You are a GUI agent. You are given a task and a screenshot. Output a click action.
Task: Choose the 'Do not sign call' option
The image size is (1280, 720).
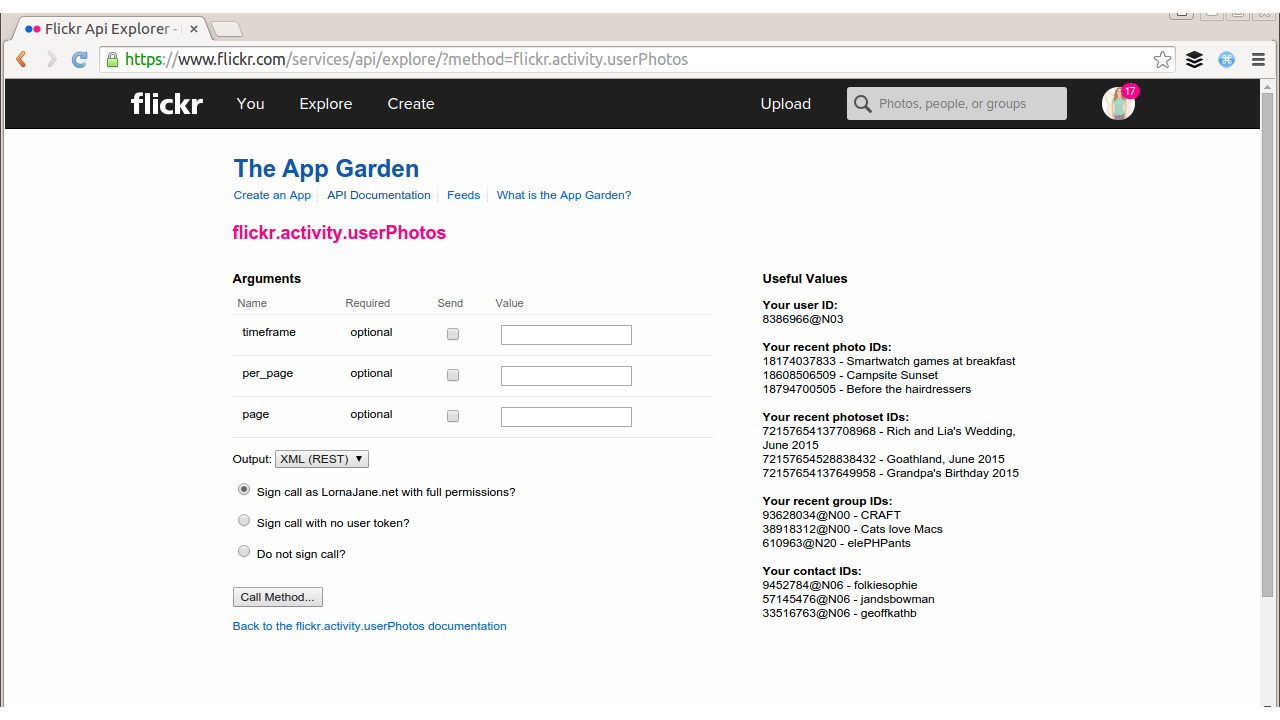(x=244, y=552)
